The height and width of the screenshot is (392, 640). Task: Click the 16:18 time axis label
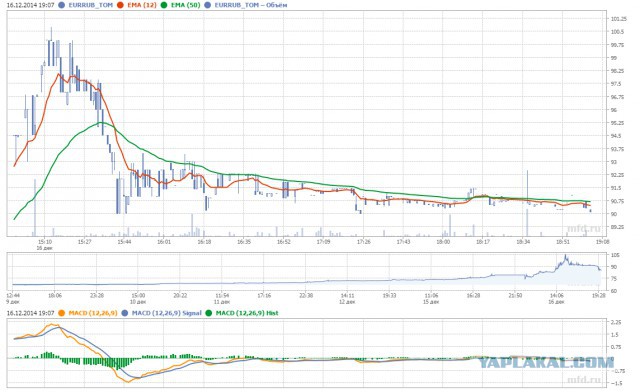click(x=204, y=242)
